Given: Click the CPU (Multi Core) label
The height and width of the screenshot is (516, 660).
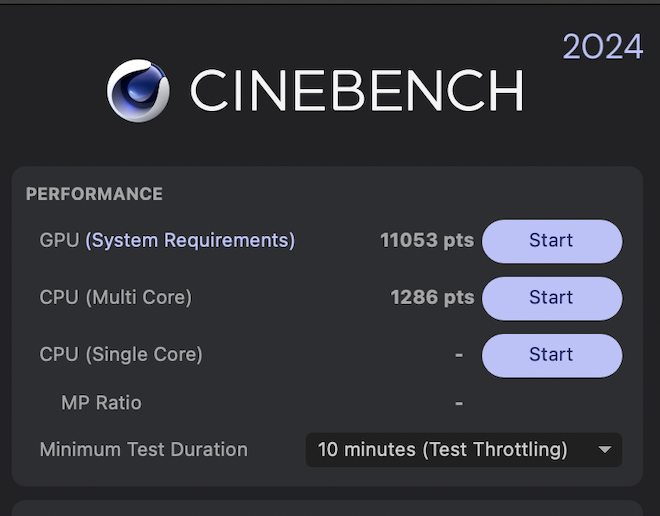Looking at the screenshot, I should tap(116, 298).
